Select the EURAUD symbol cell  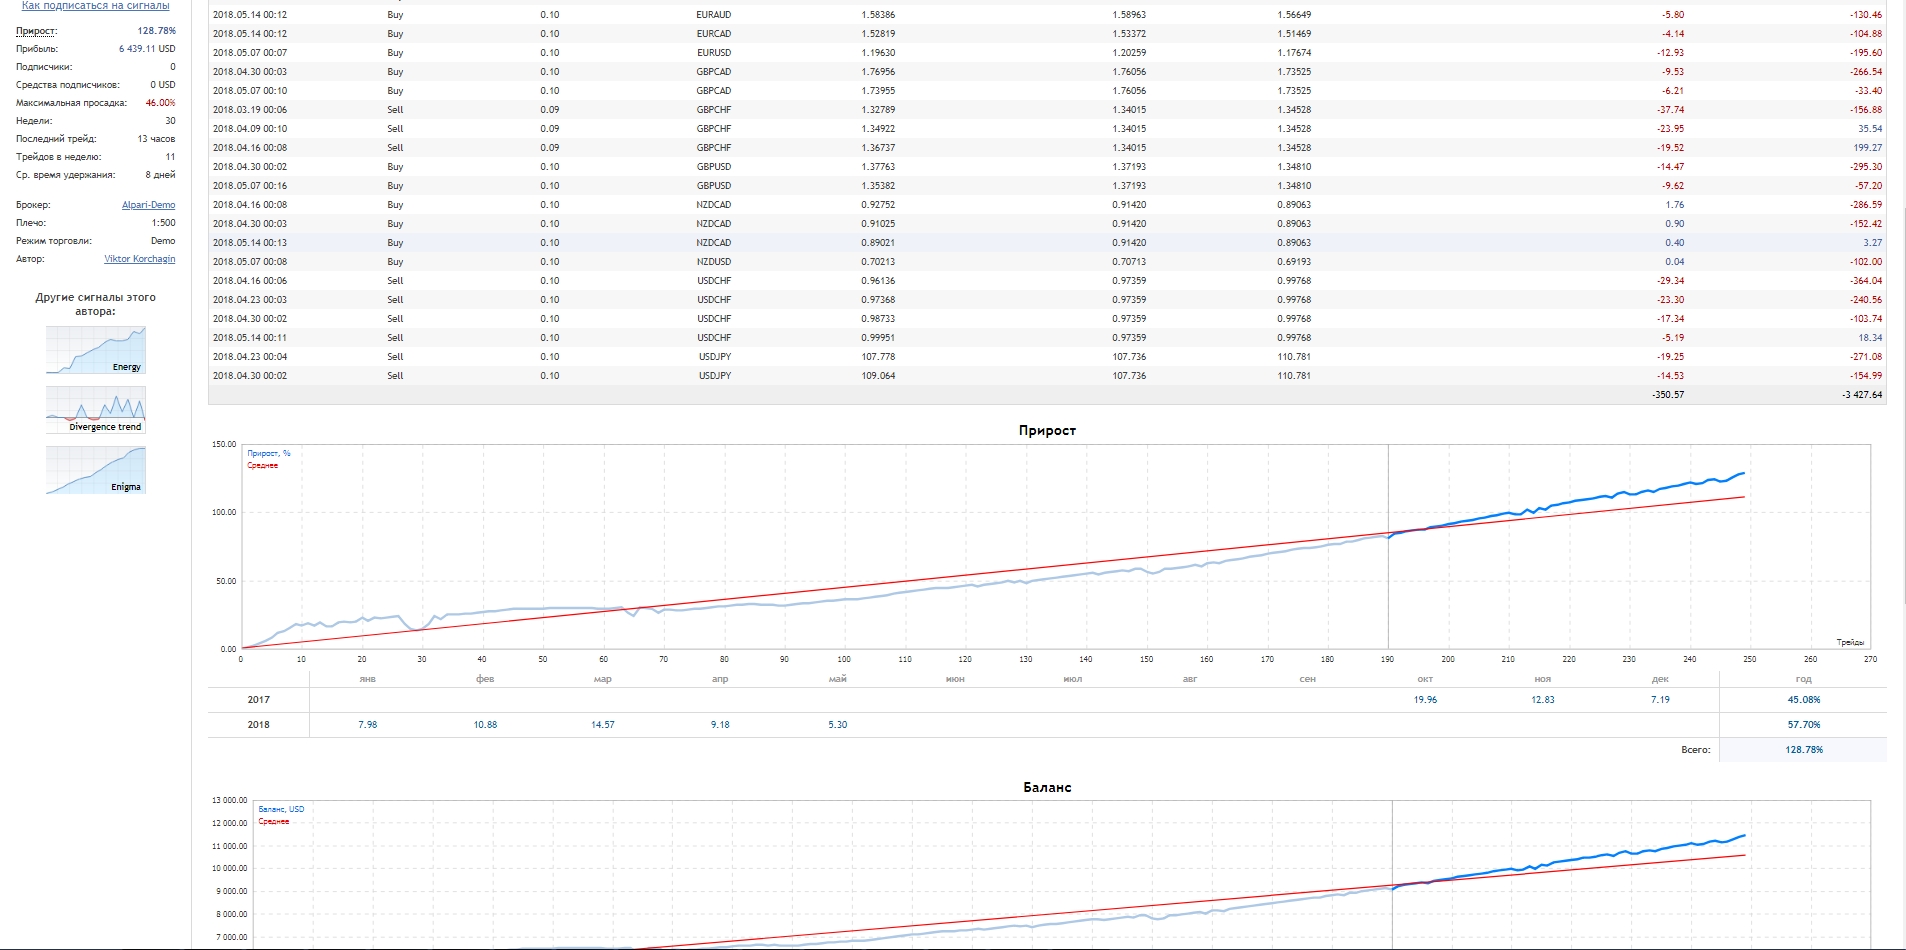714,15
